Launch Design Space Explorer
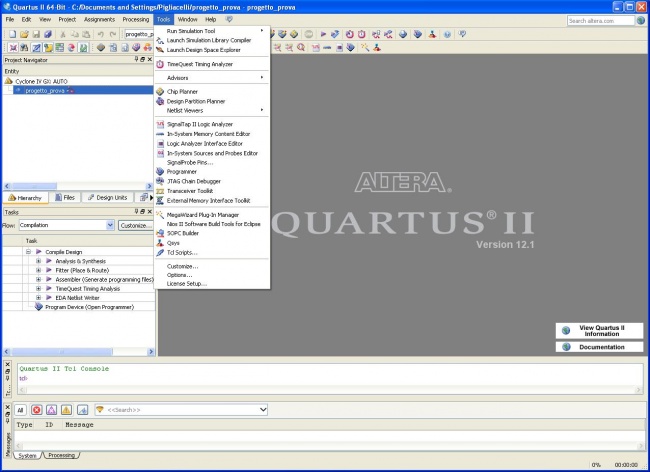Screen dimensions: 650x472 click(x=212, y=50)
